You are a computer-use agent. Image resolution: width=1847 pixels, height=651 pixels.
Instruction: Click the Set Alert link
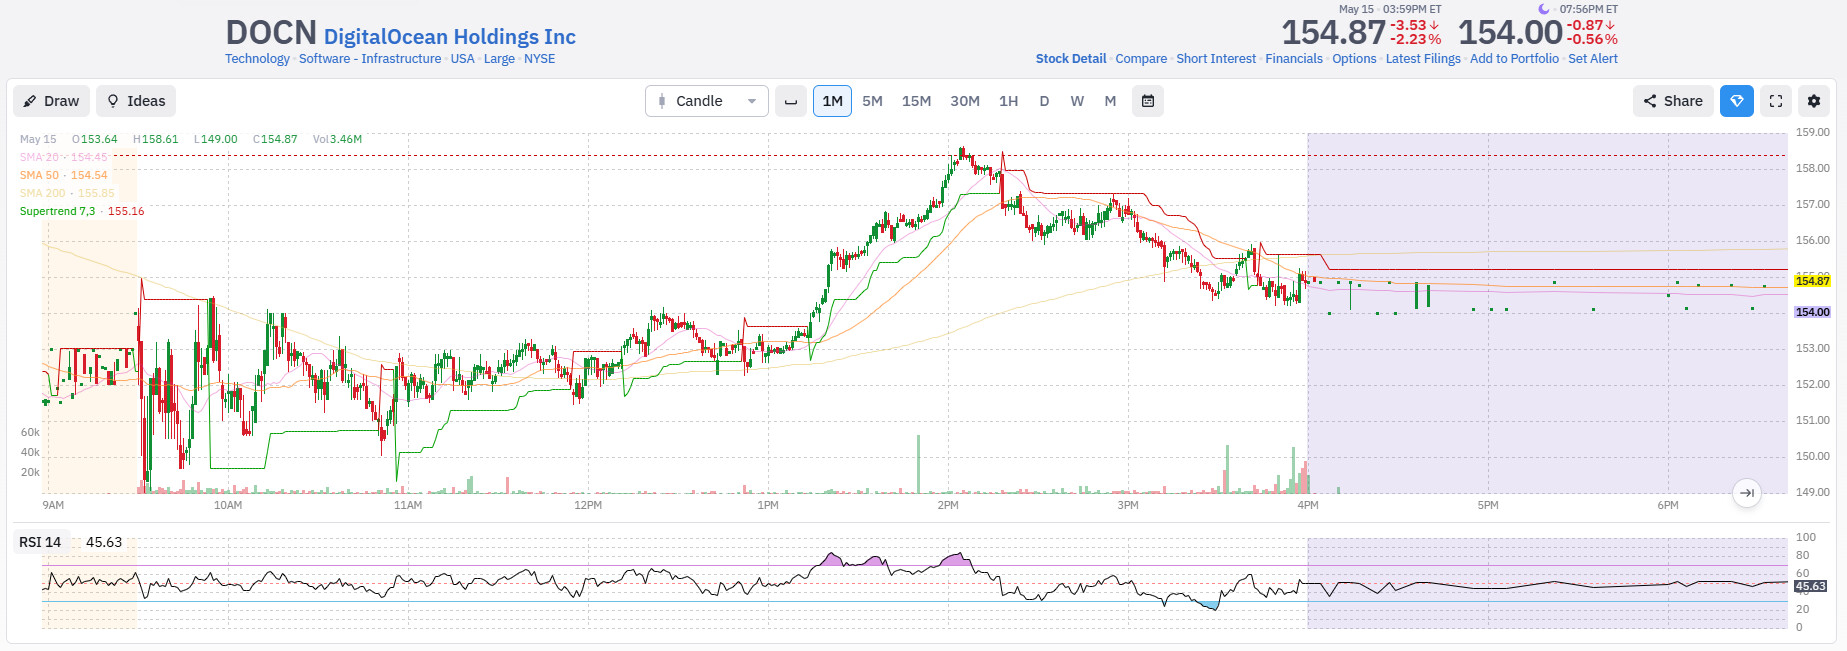pos(1593,59)
